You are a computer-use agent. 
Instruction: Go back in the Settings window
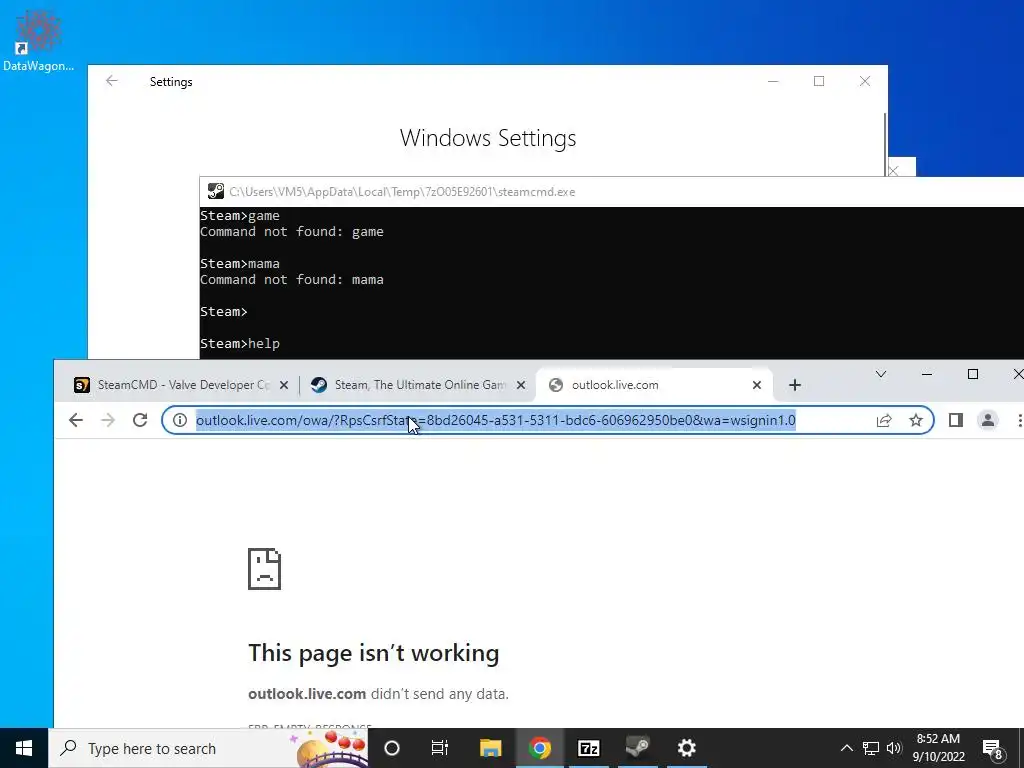click(x=112, y=81)
